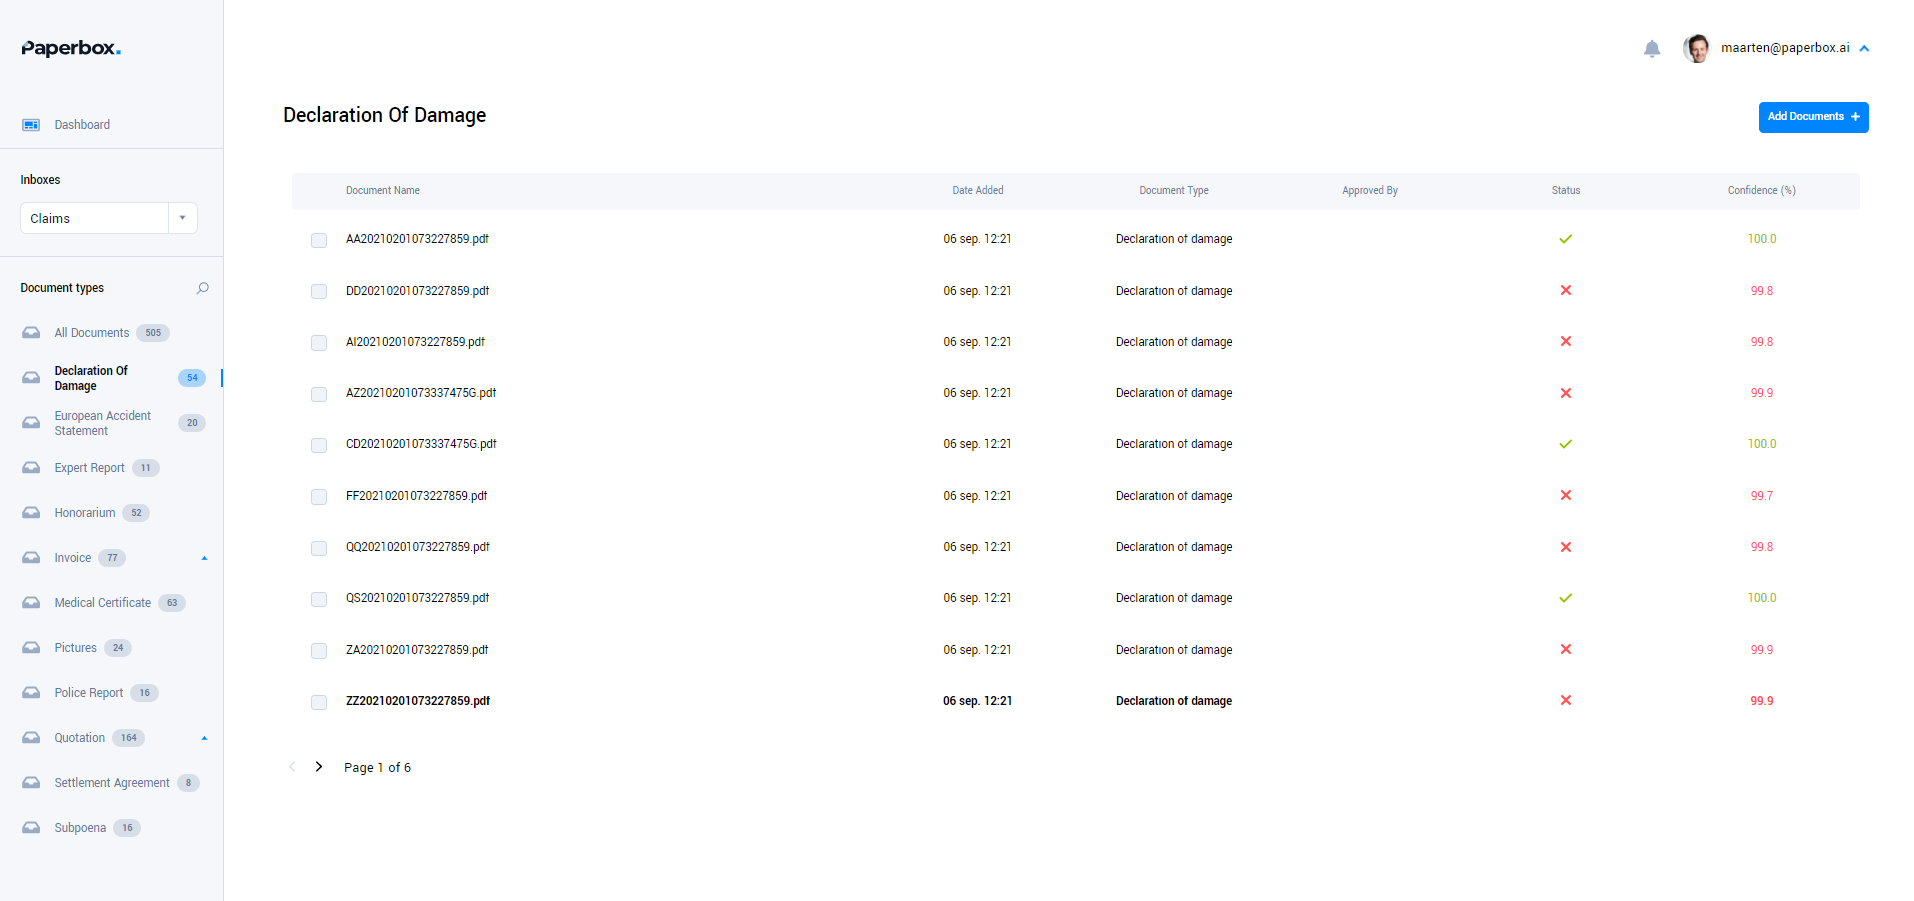Click the Page 1 of 6 label
The image size is (1914, 901).
pyautogui.click(x=377, y=768)
